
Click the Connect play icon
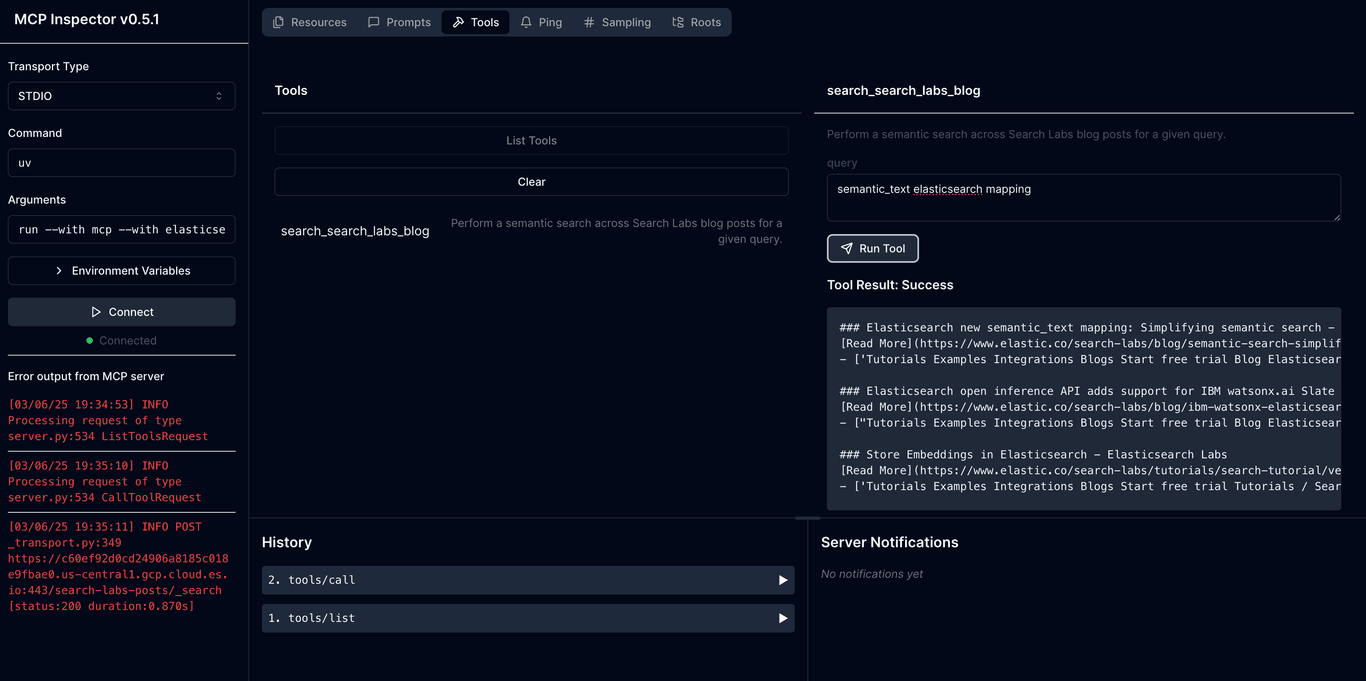tap(96, 312)
